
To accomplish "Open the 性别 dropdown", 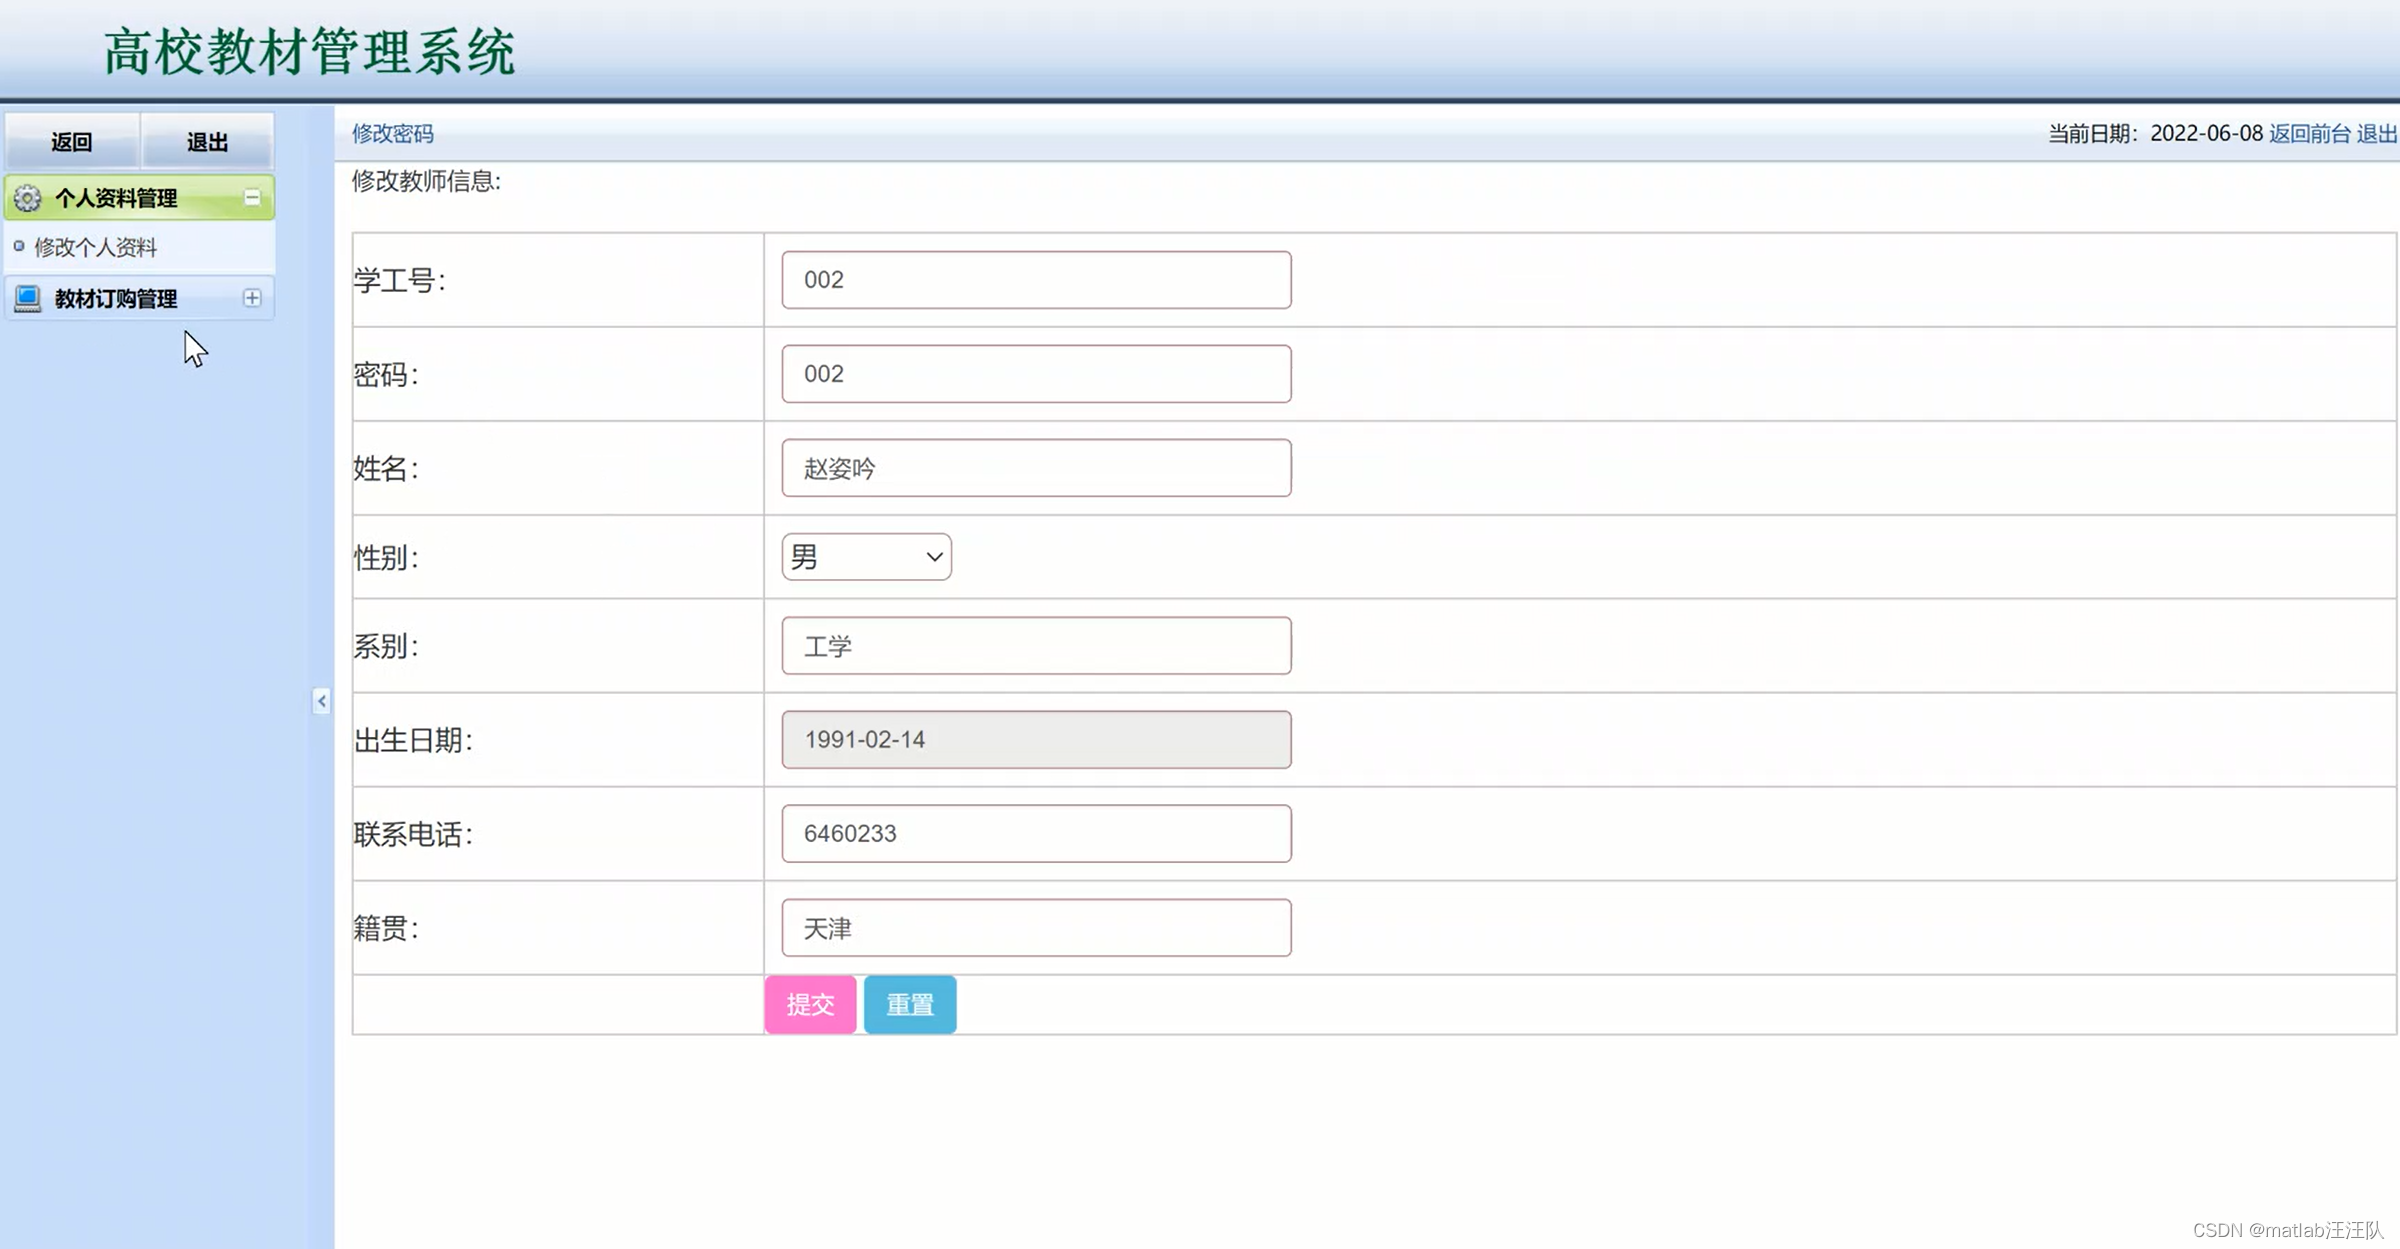I will coord(866,557).
